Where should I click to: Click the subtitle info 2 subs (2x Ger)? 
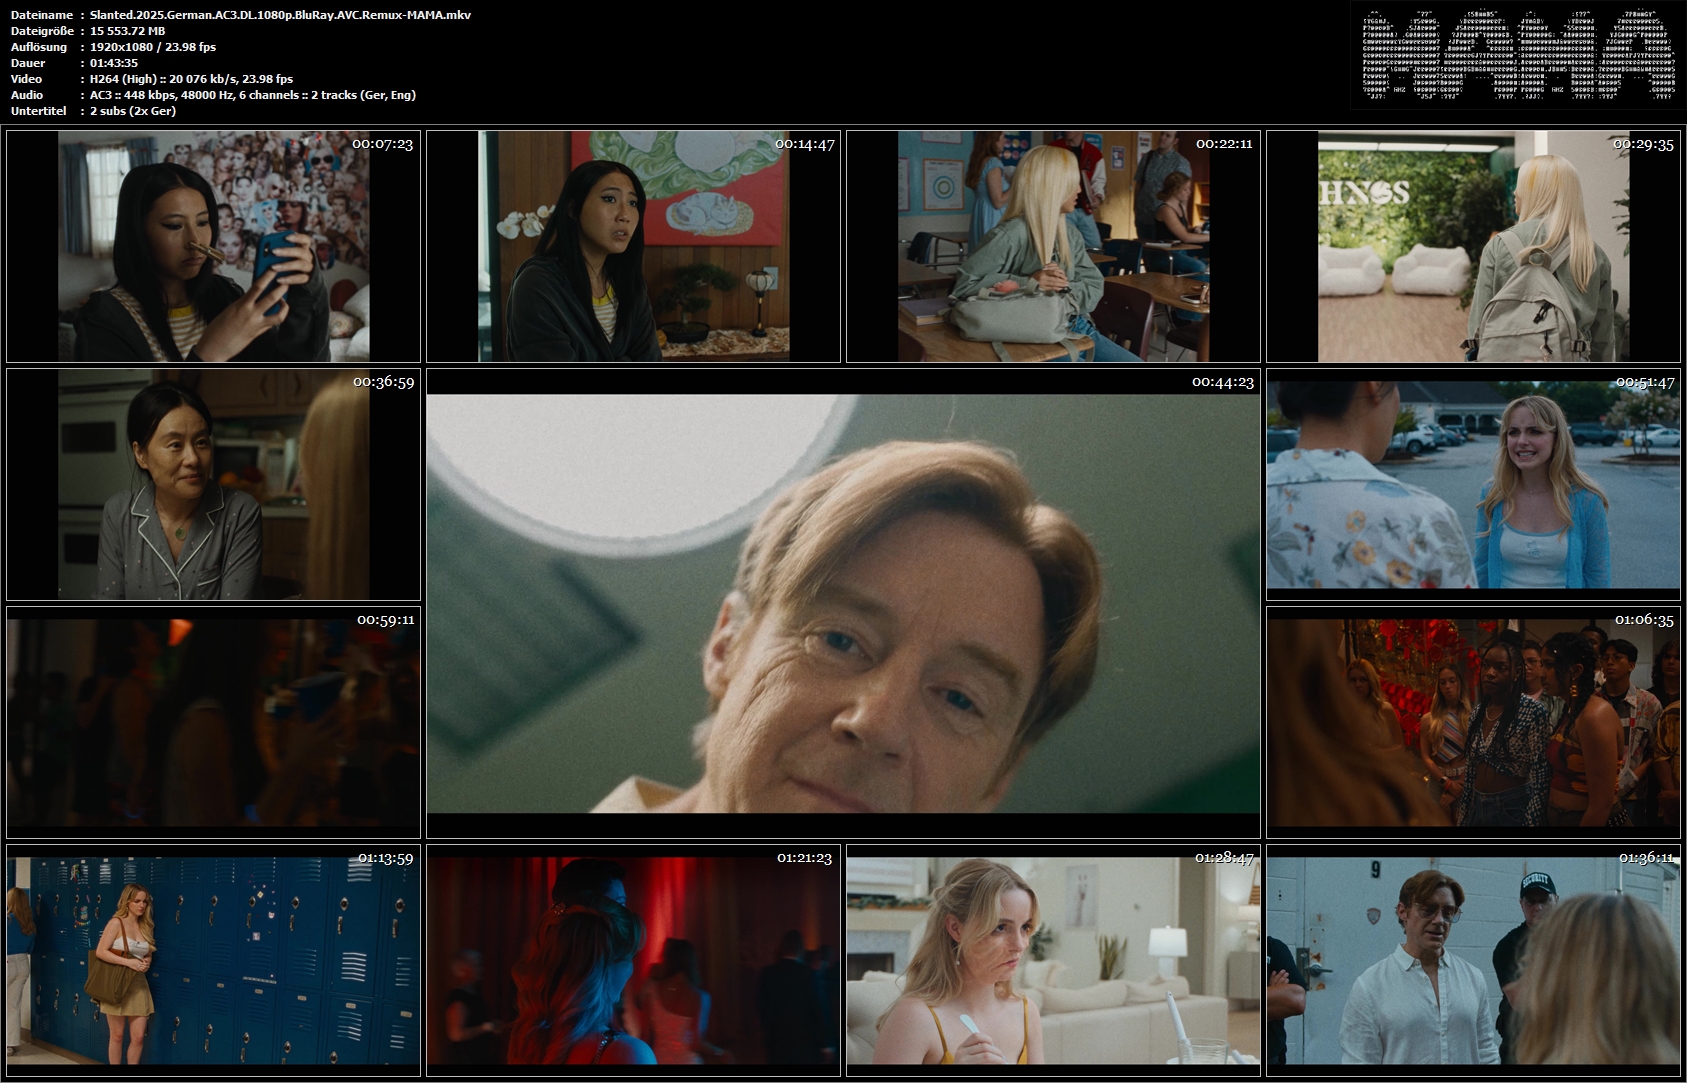coord(133,111)
